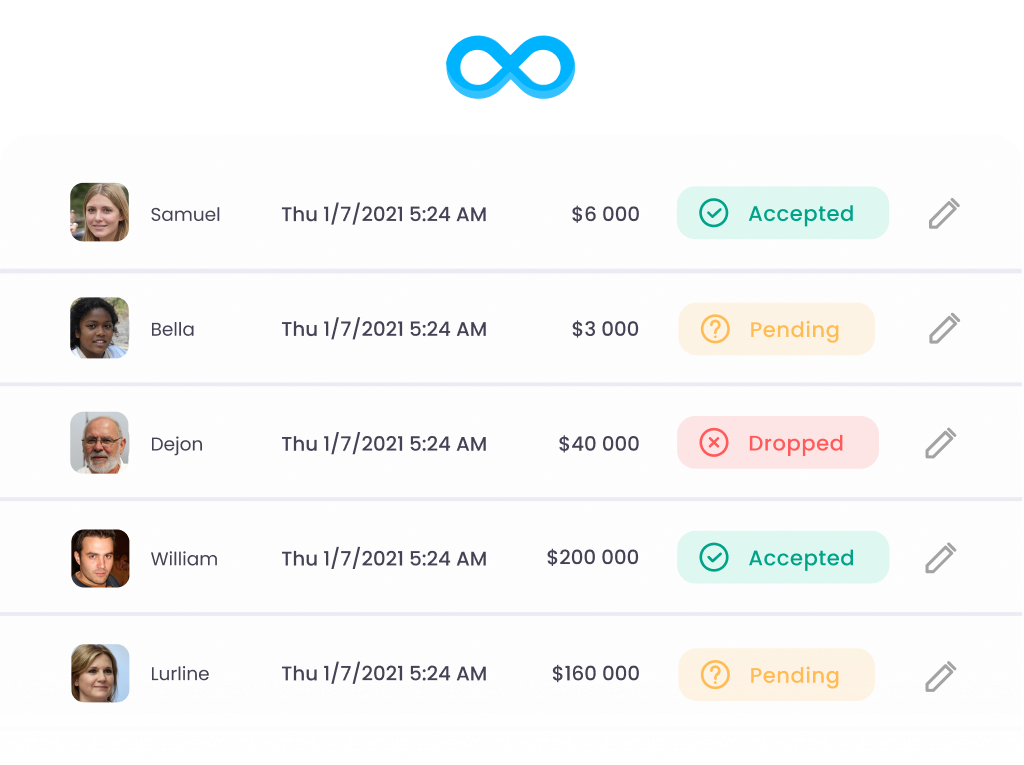This screenshot has width=1024, height=765.
Task: Click the date in Lurline's row
Action: (384, 674)
